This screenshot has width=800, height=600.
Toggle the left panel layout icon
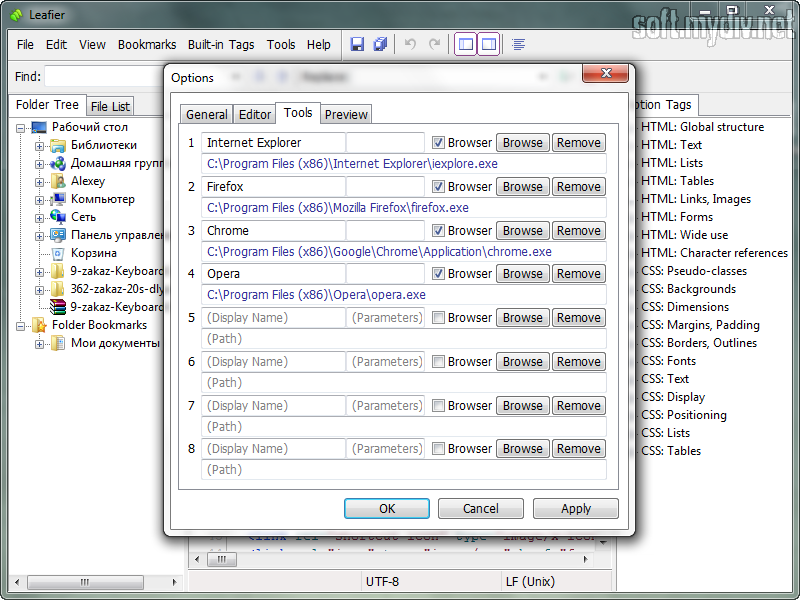coord(466,44)
